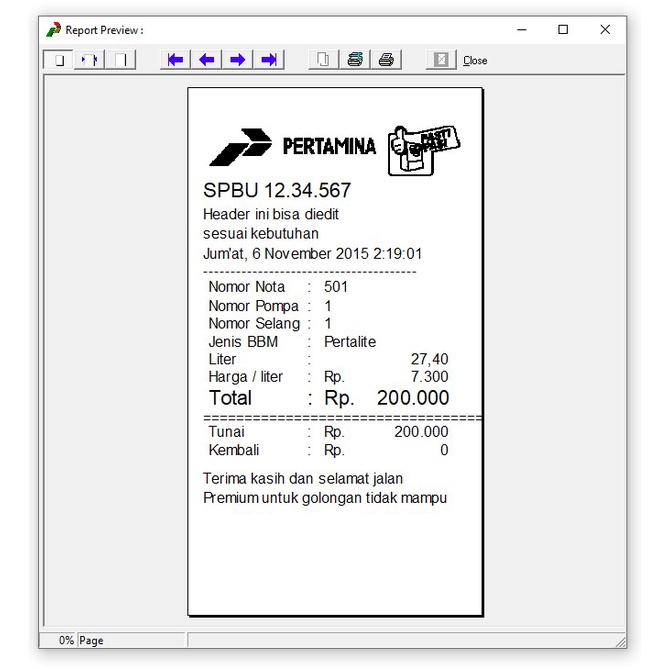Click the liter value '27,40'
The width and height of the screenshot is (669, 669).
pos(430,359)
